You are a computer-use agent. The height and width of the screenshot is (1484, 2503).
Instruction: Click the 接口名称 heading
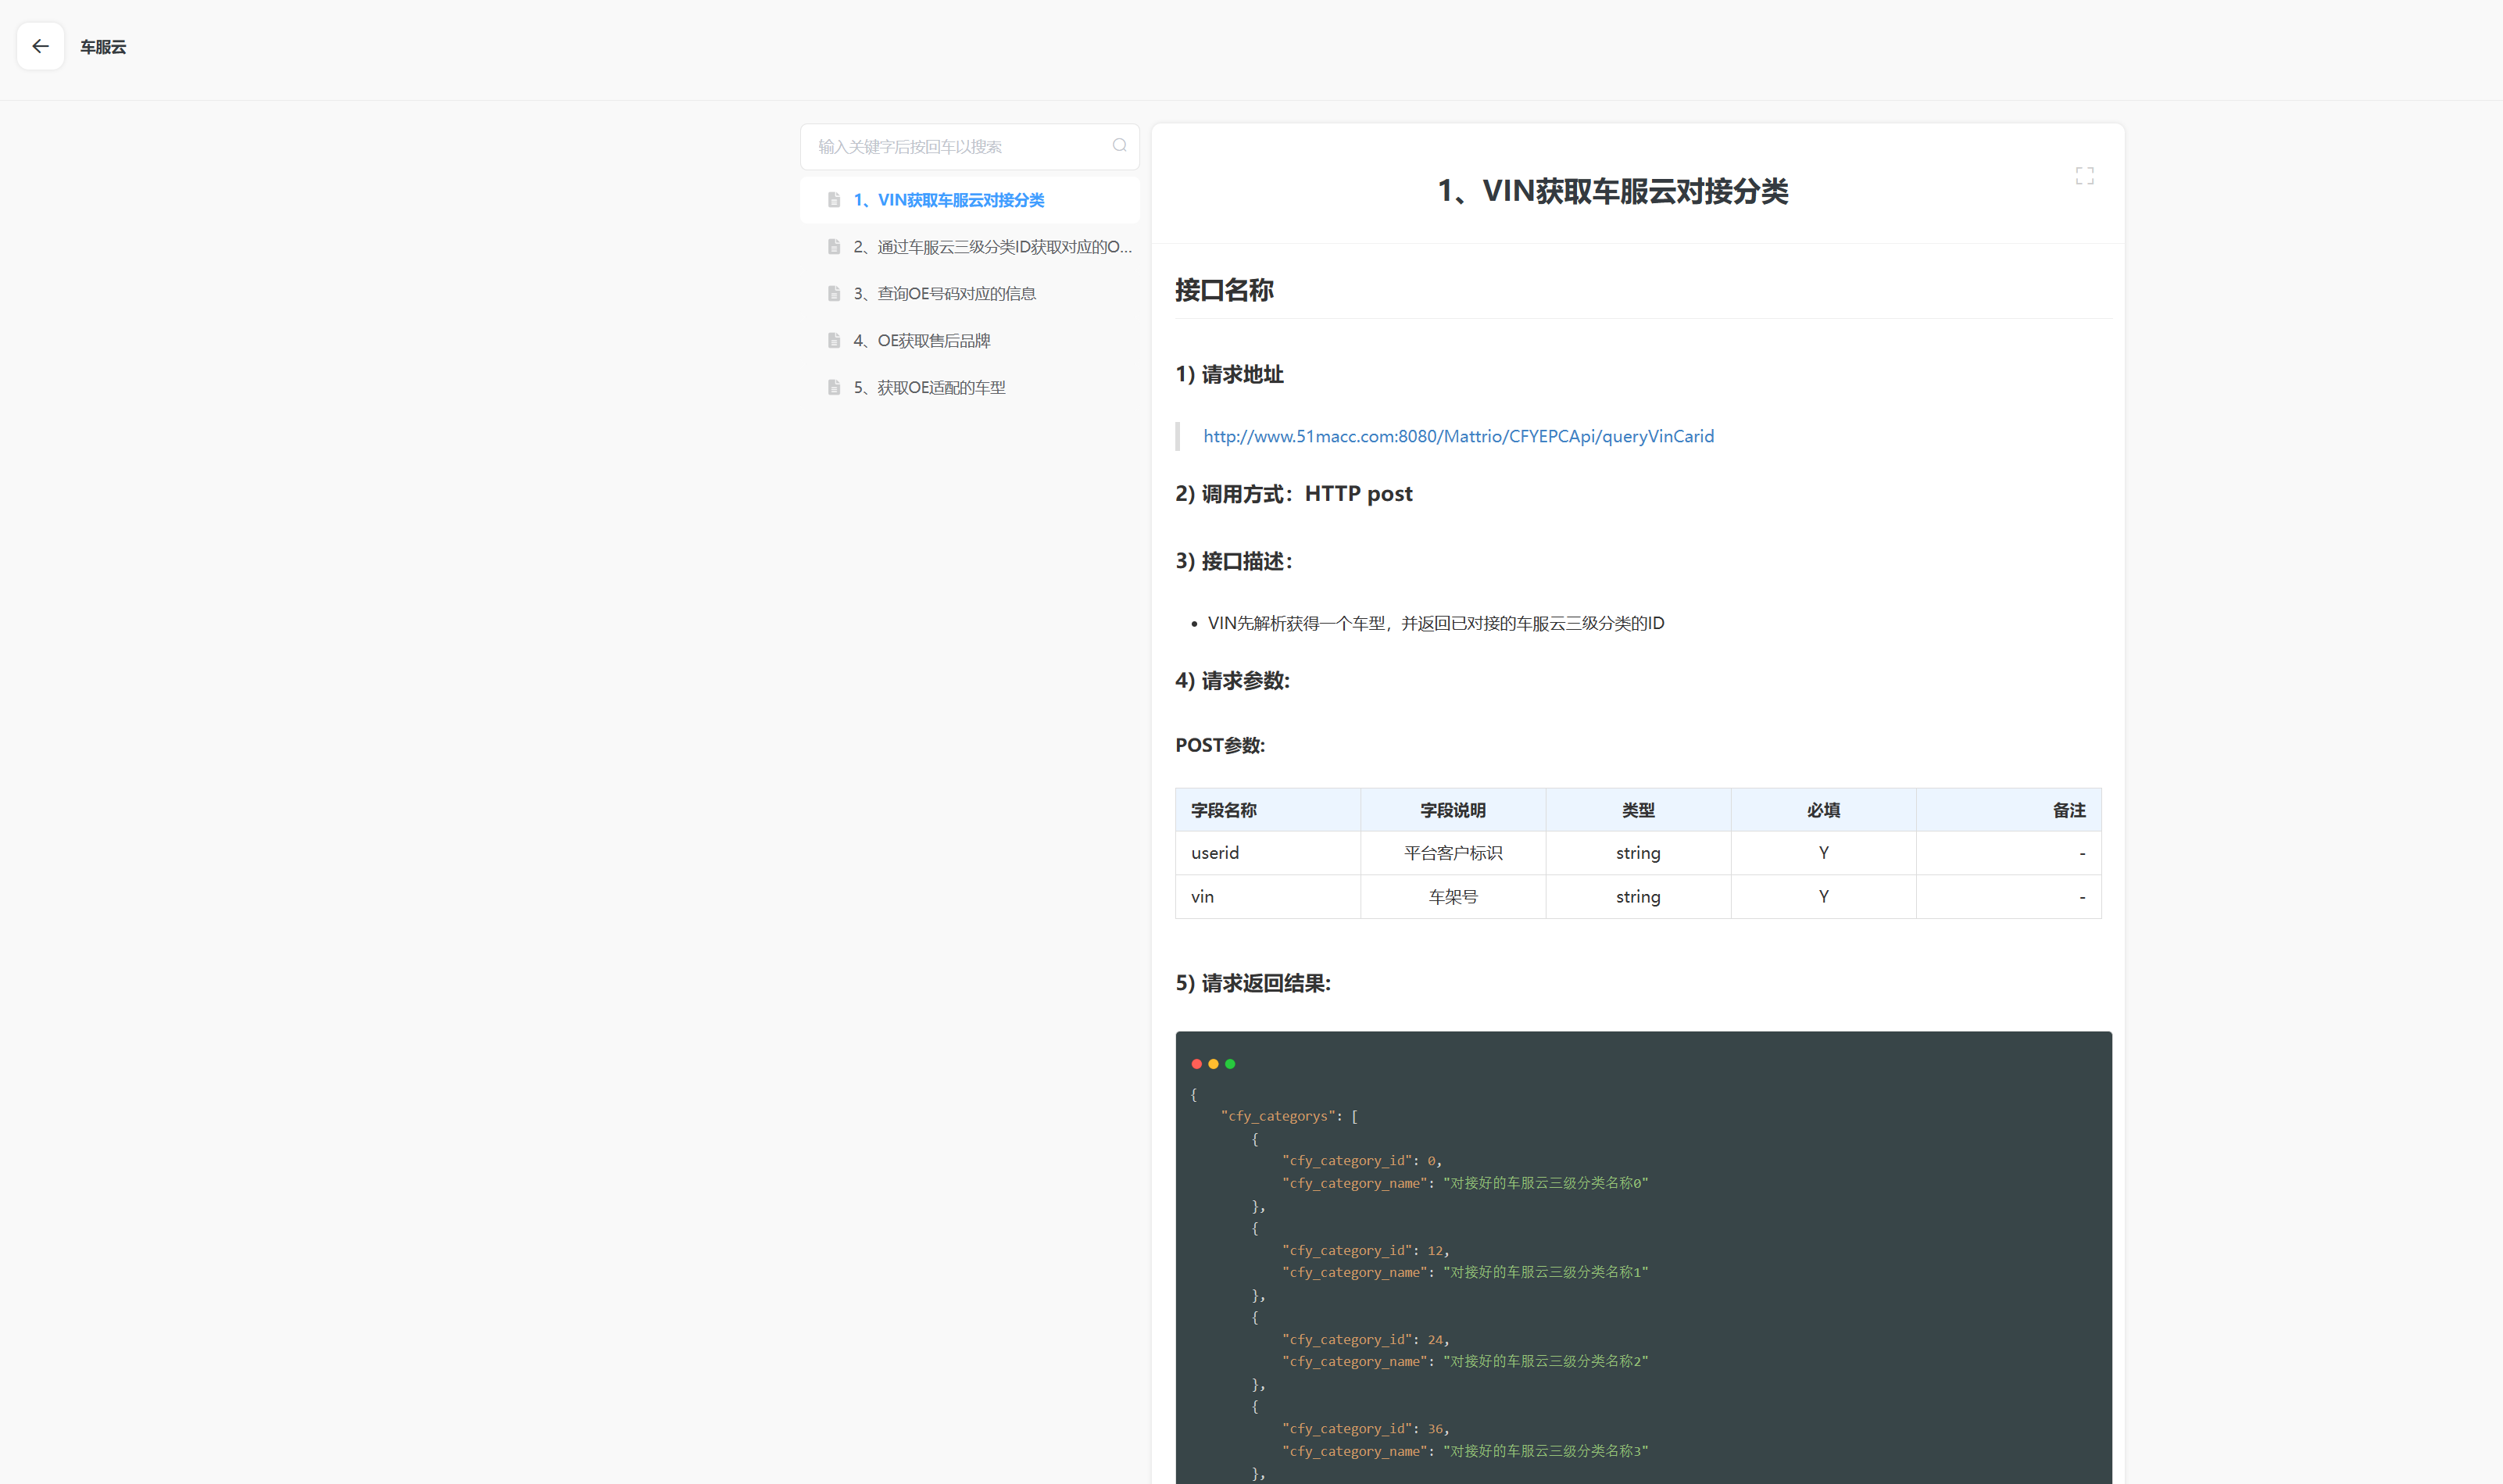tap(1224, 291)
